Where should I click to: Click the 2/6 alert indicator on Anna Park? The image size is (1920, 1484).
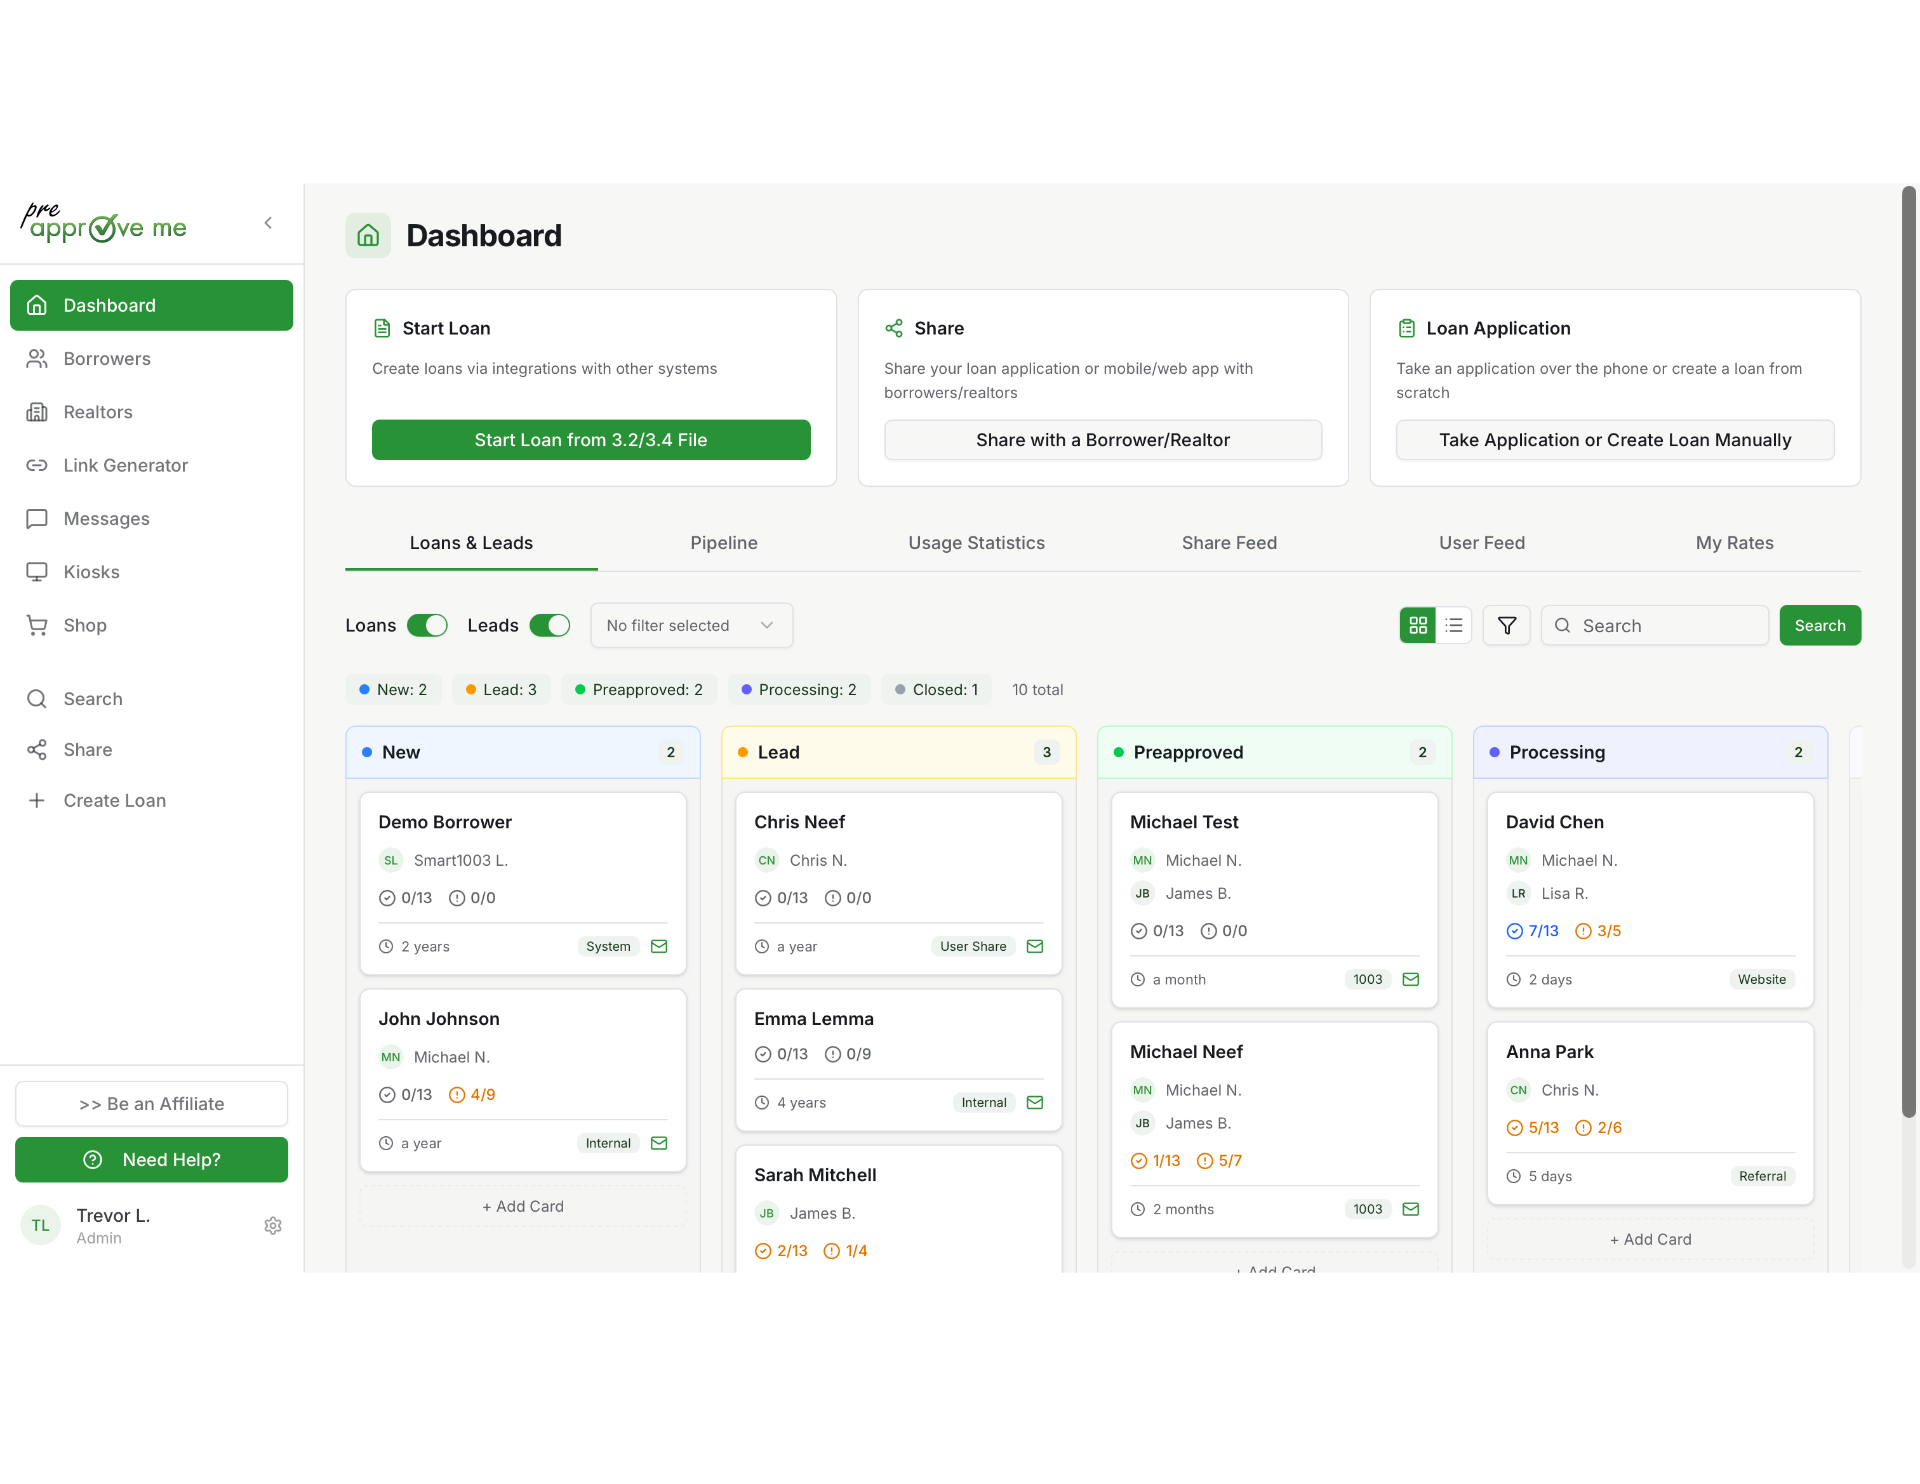pos(1598,1128)
